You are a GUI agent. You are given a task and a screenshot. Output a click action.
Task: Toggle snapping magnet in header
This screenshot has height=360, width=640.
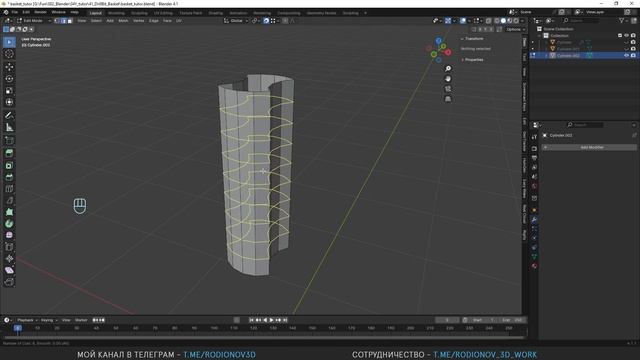(266, 20)
